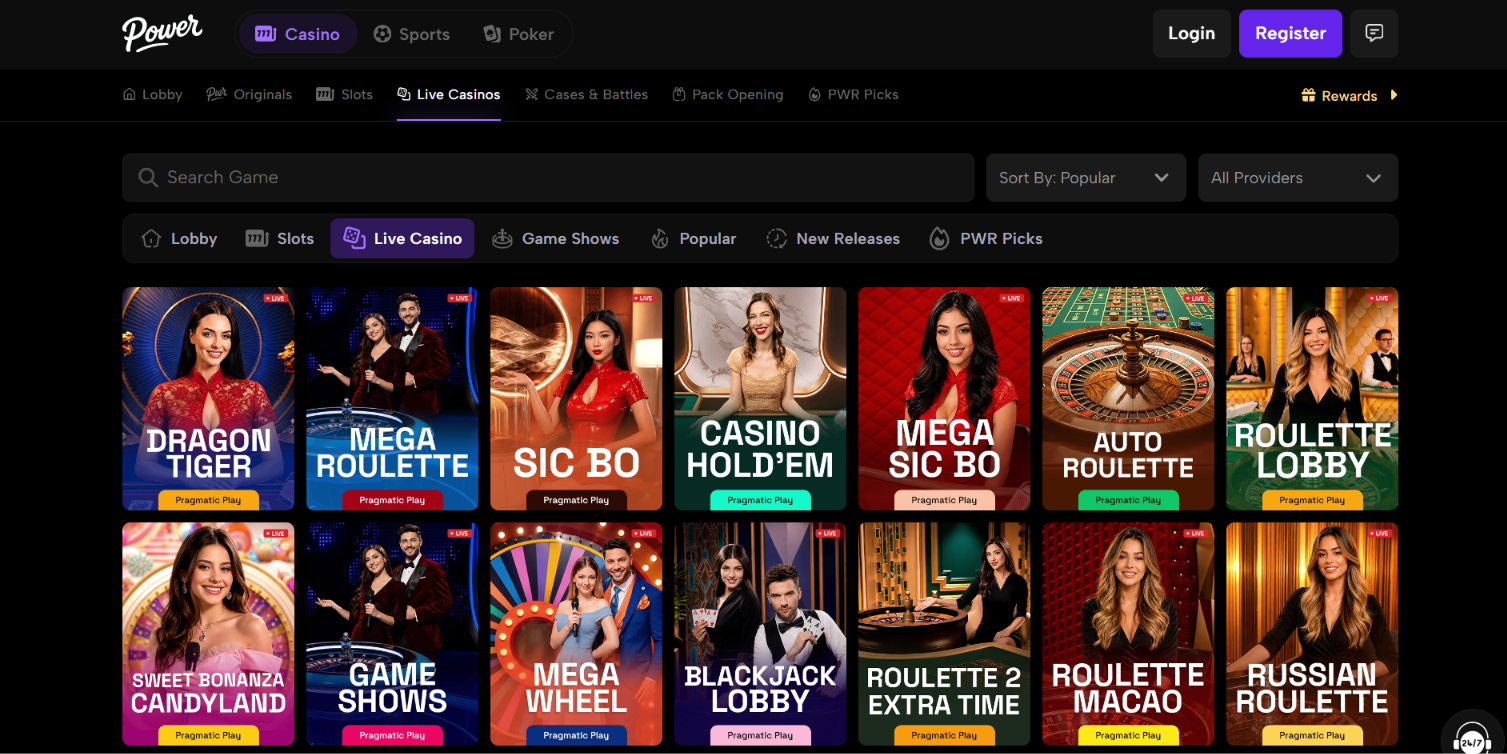Select Lobby filter tab
Image resolution: width=1507 pixels, height=754 pixels.
click(179, 238)
